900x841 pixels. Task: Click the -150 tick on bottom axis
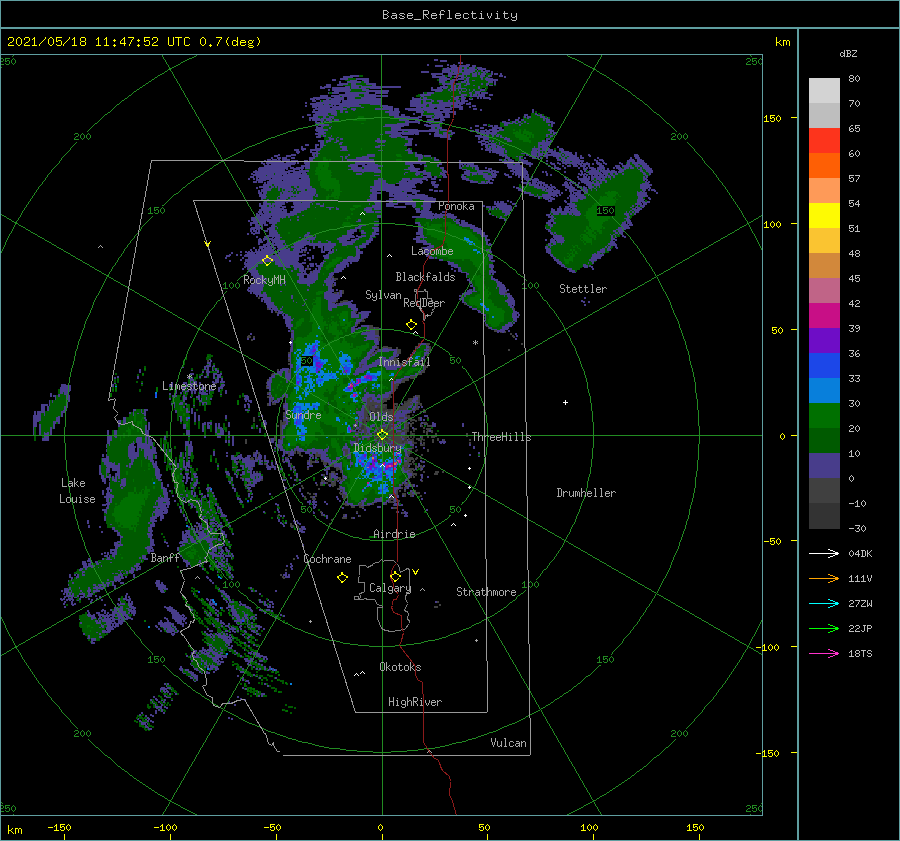point(59,828)
